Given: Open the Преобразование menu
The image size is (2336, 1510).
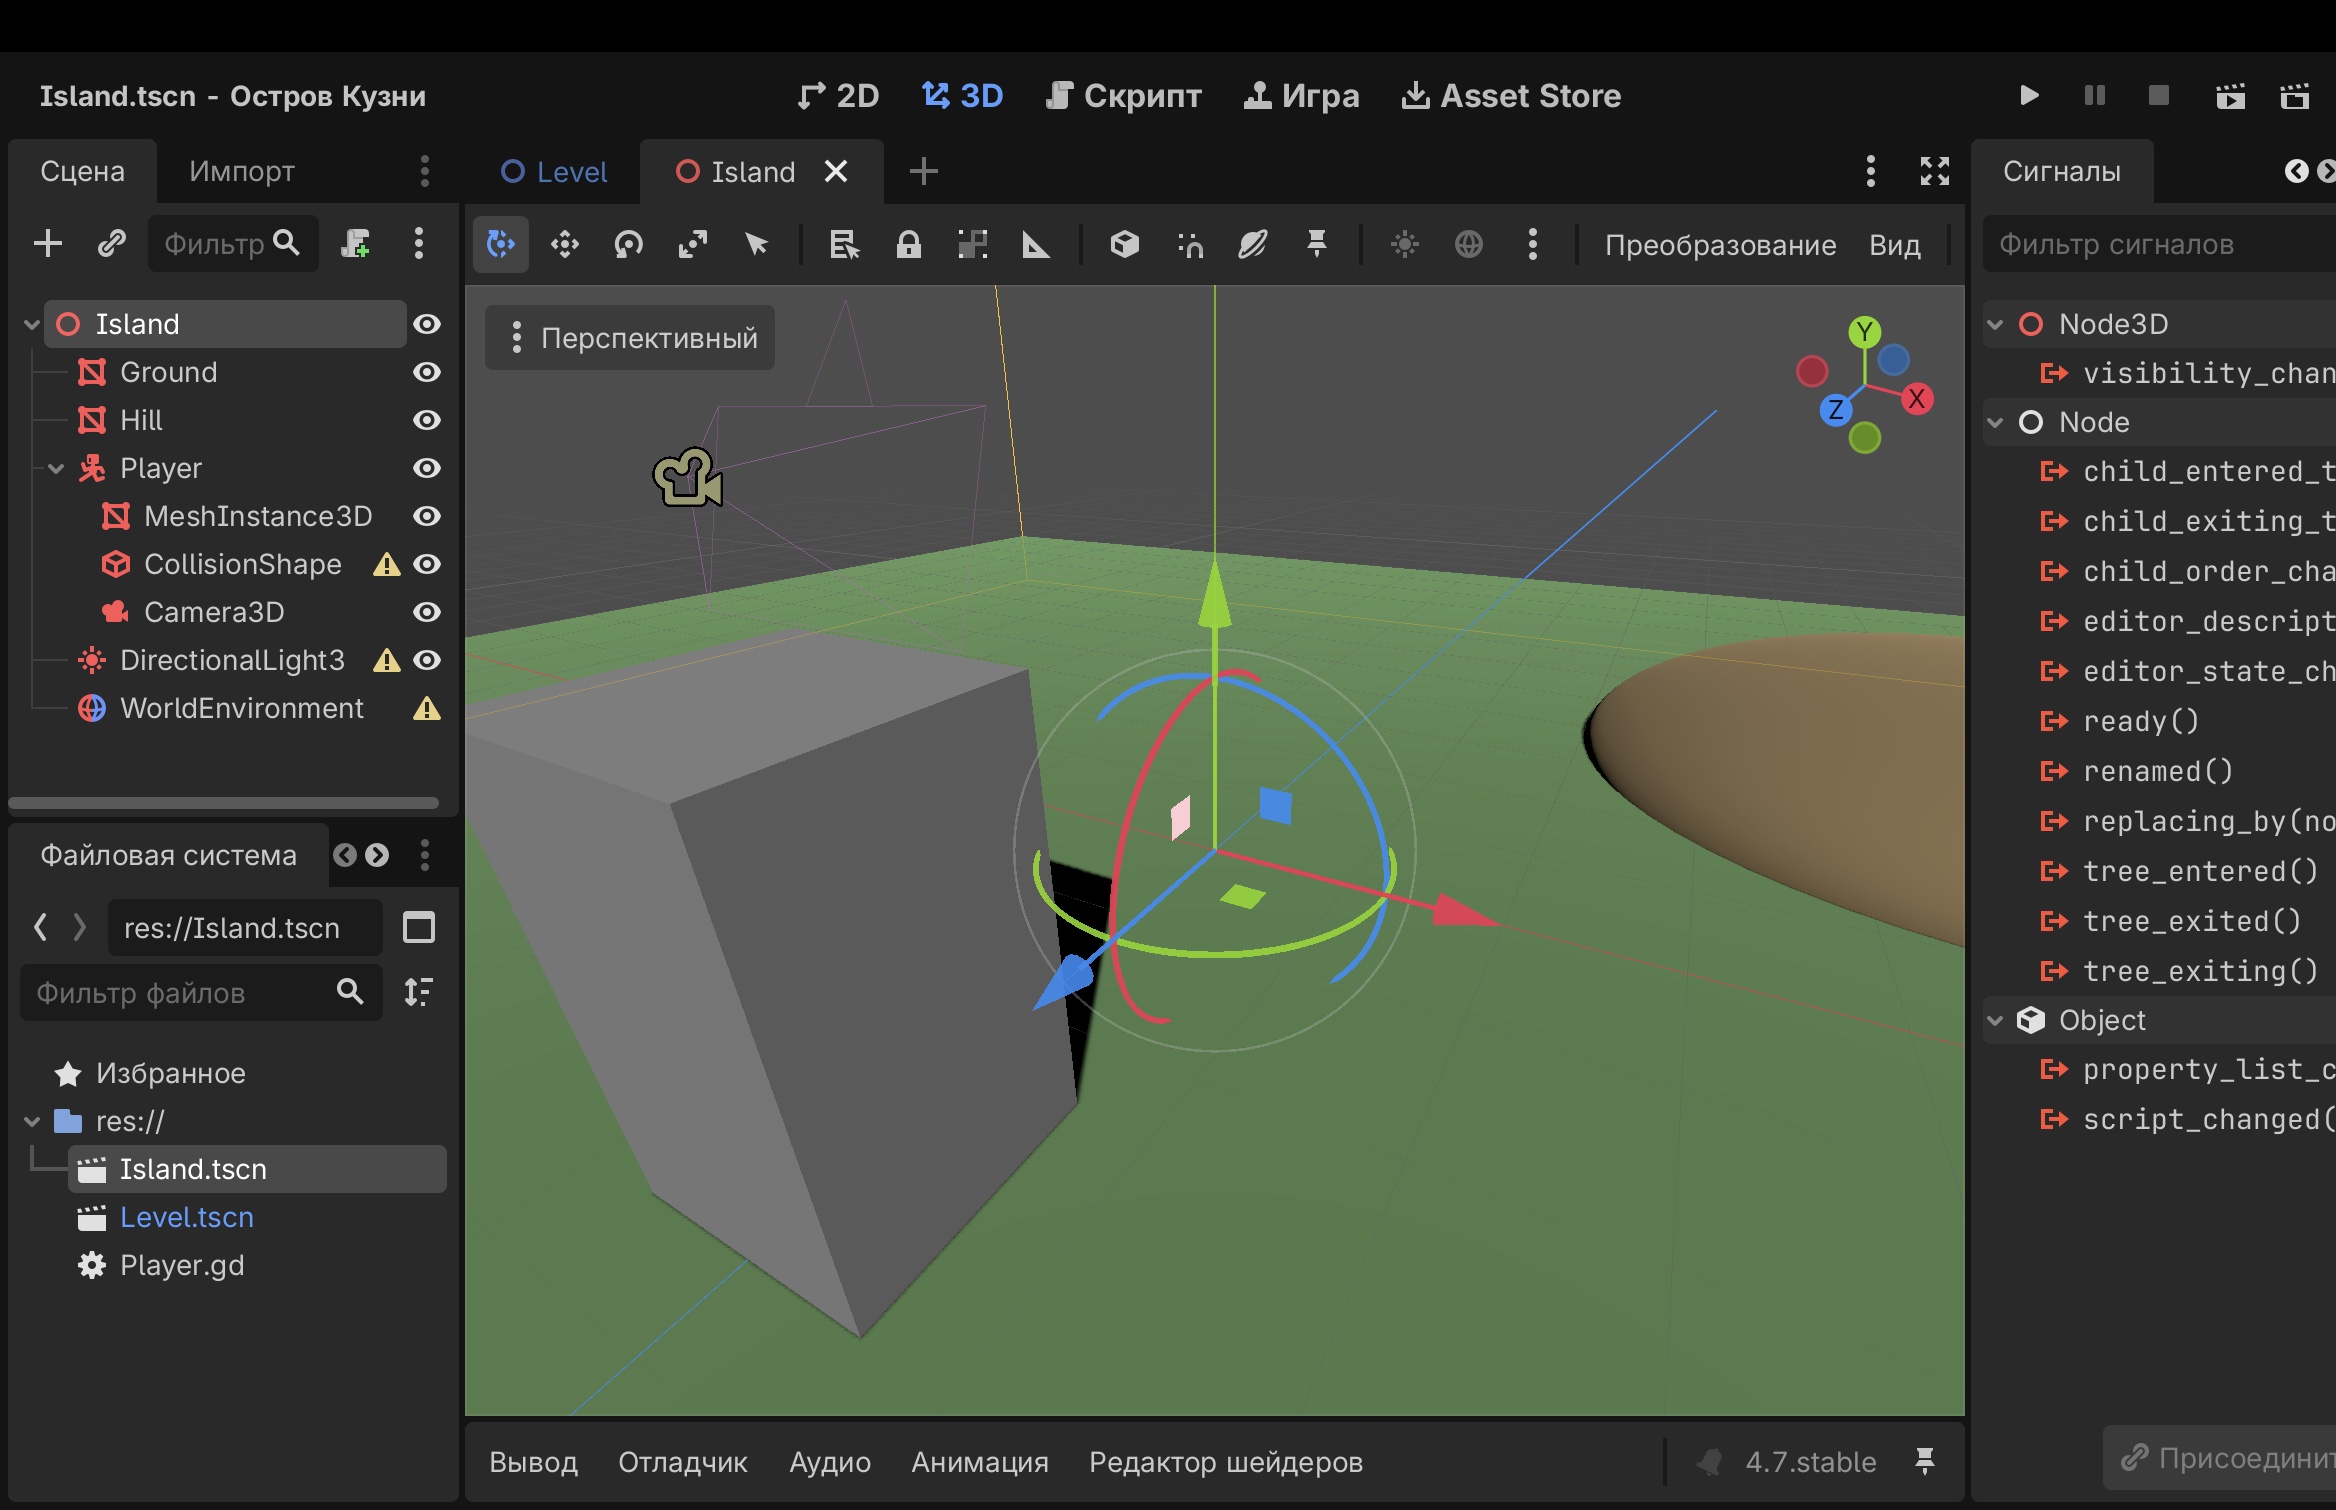Looking at the screenshot, I should (1720, 245).
